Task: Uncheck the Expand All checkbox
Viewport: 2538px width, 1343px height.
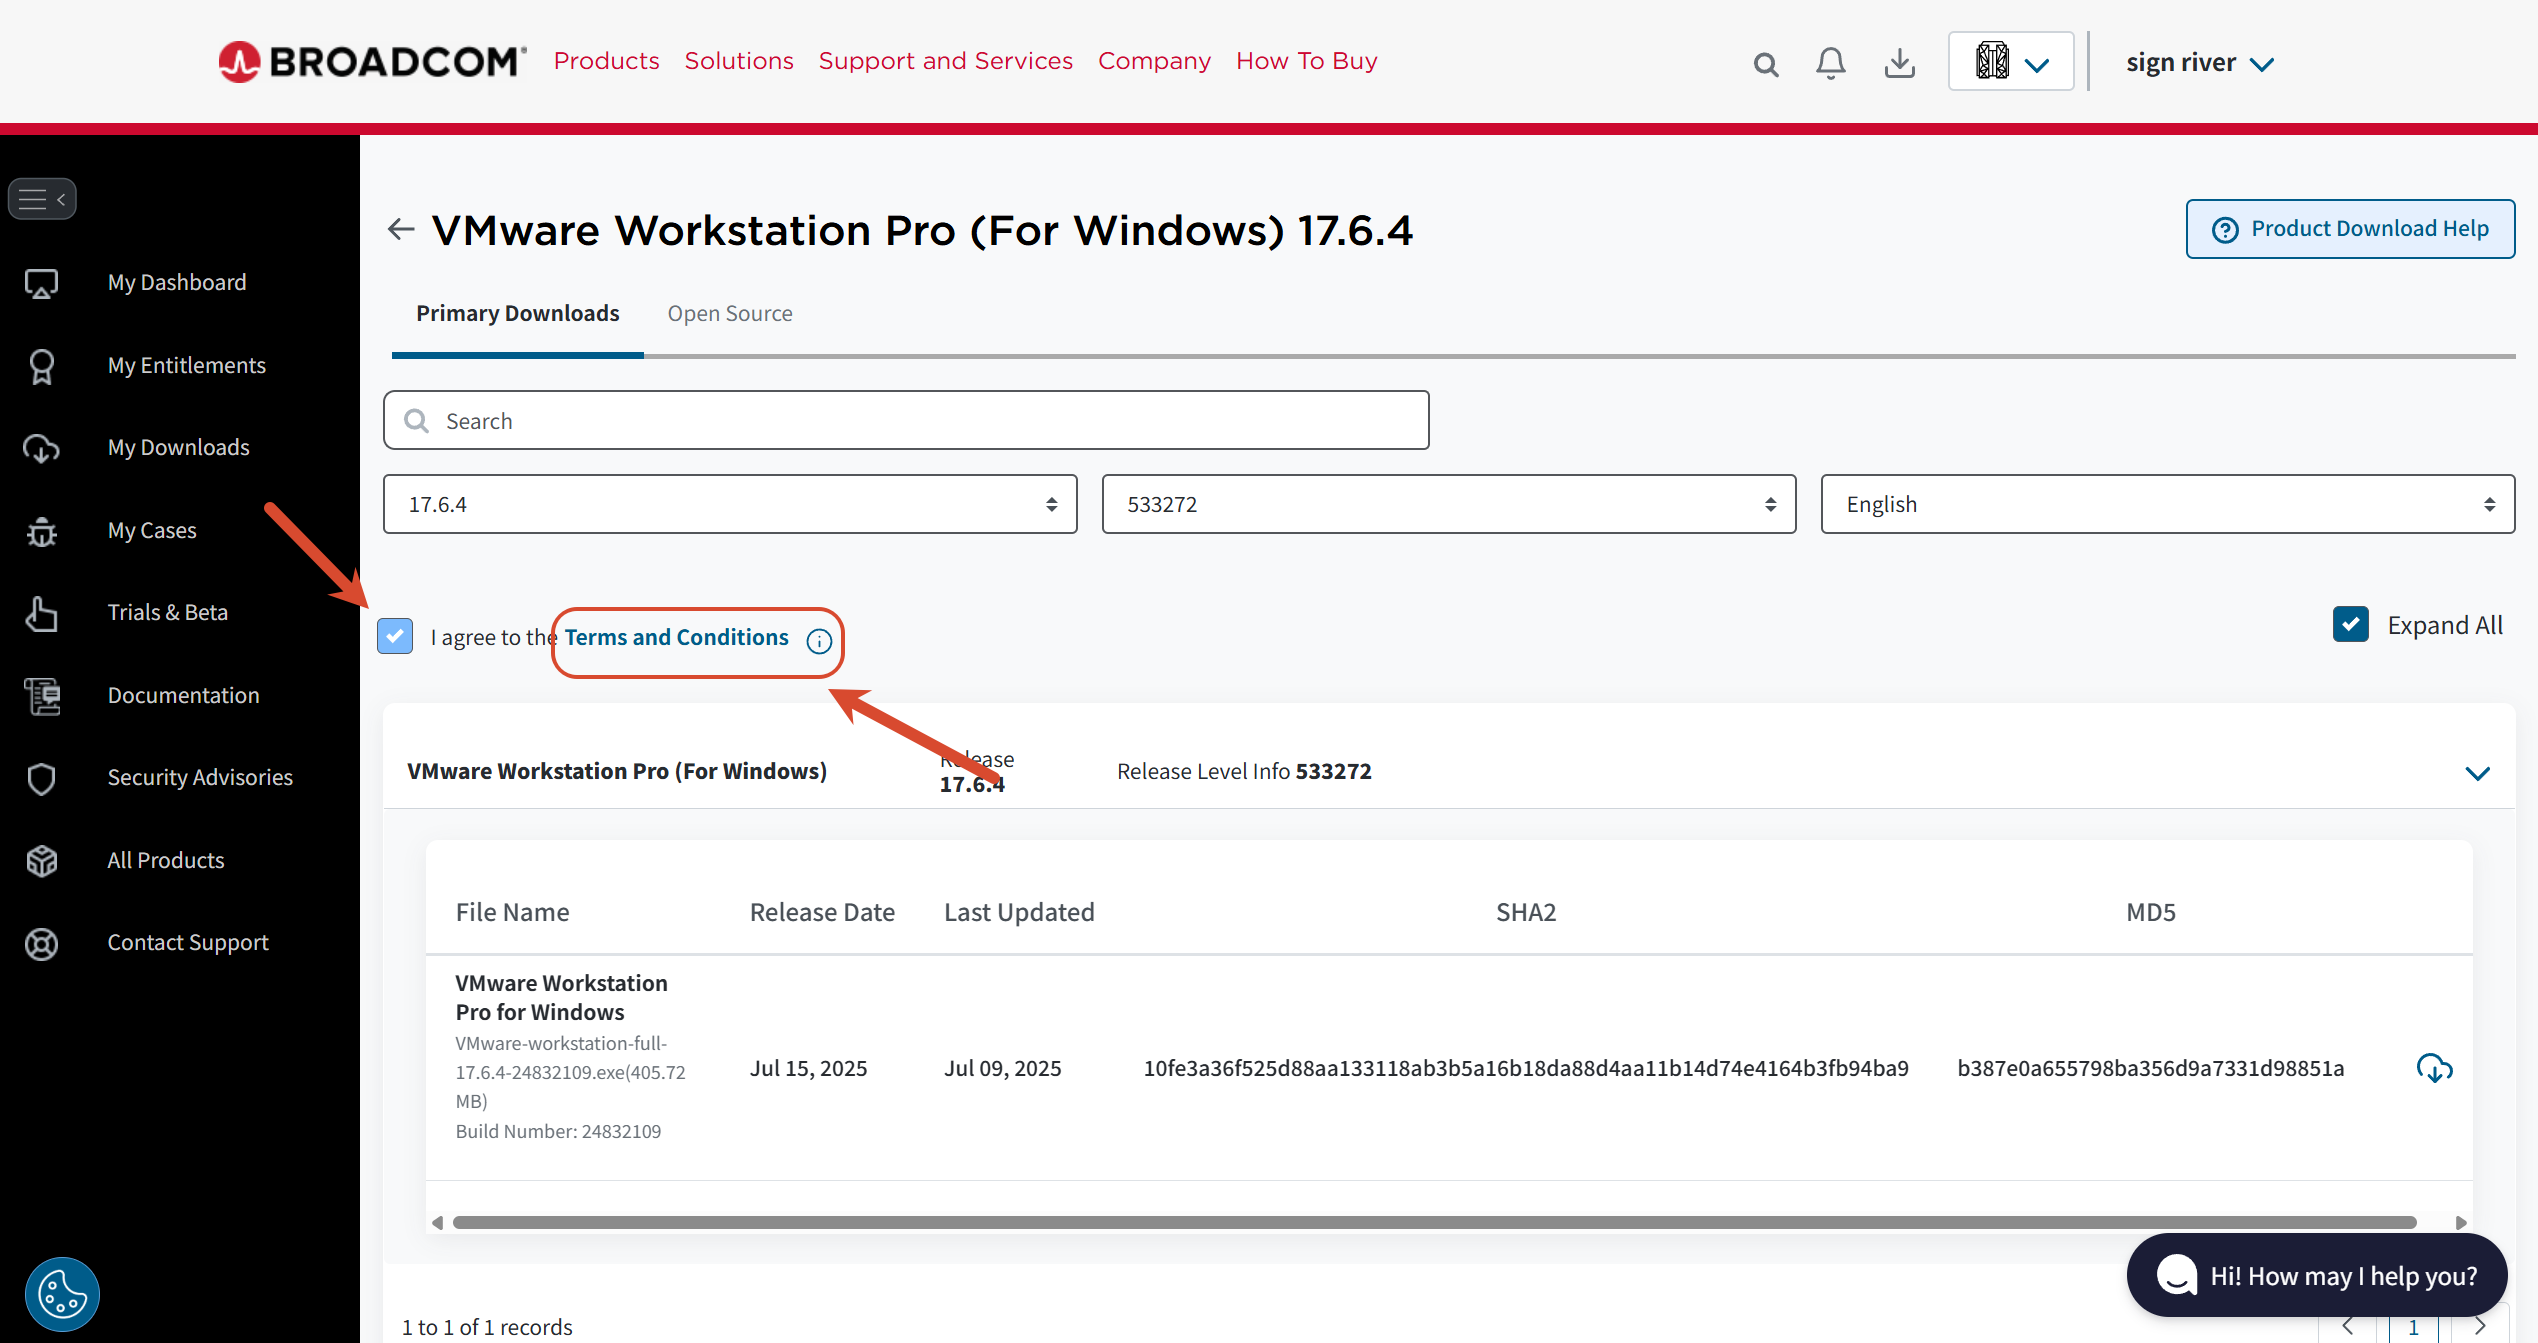Action: (2351, 624)
